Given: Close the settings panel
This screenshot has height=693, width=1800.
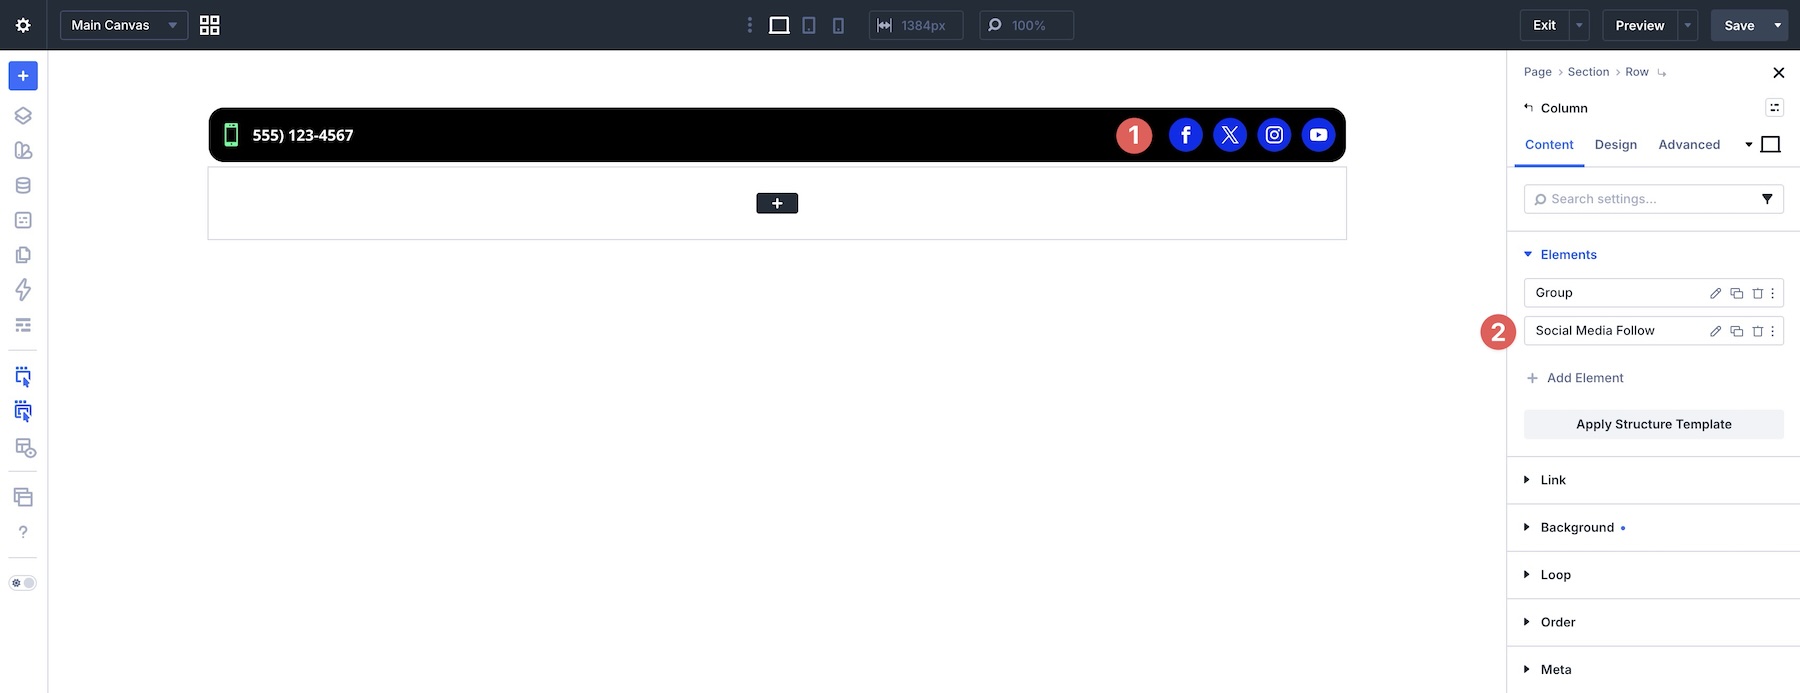Looking at the screenshot, I should (1778, 72).
